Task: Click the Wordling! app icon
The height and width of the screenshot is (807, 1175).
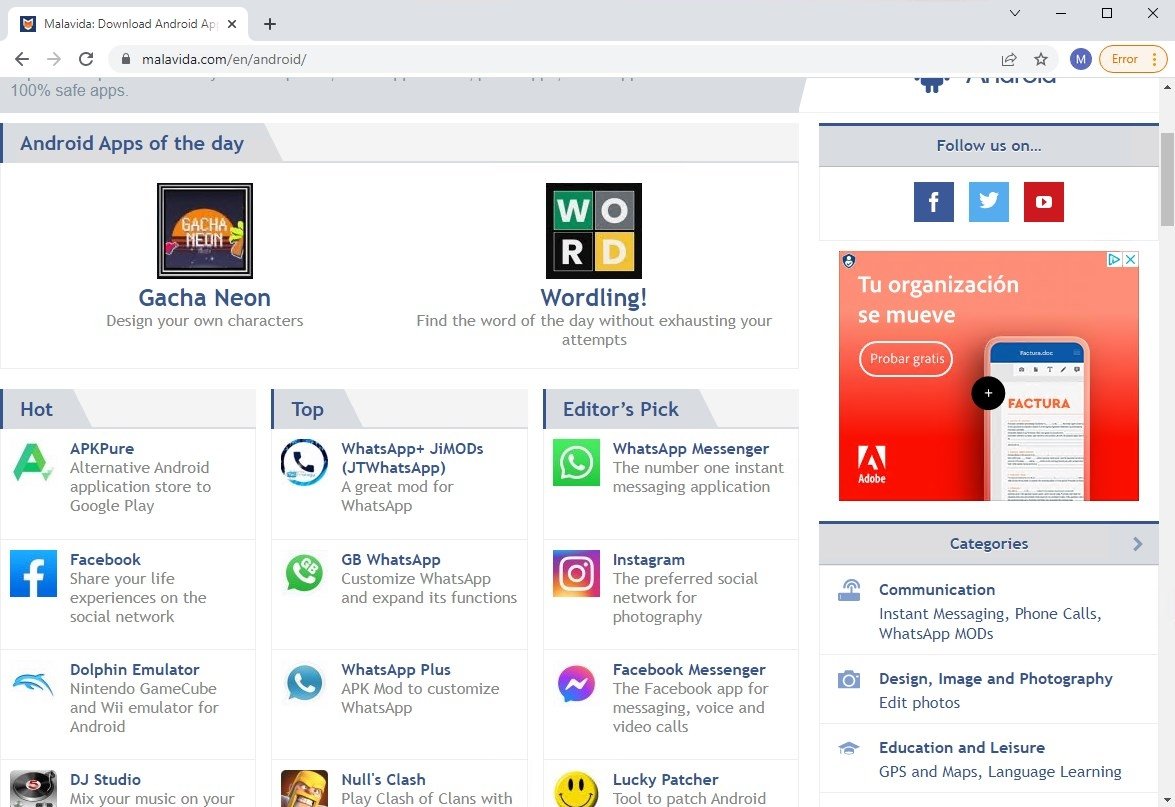Action: 593,231
